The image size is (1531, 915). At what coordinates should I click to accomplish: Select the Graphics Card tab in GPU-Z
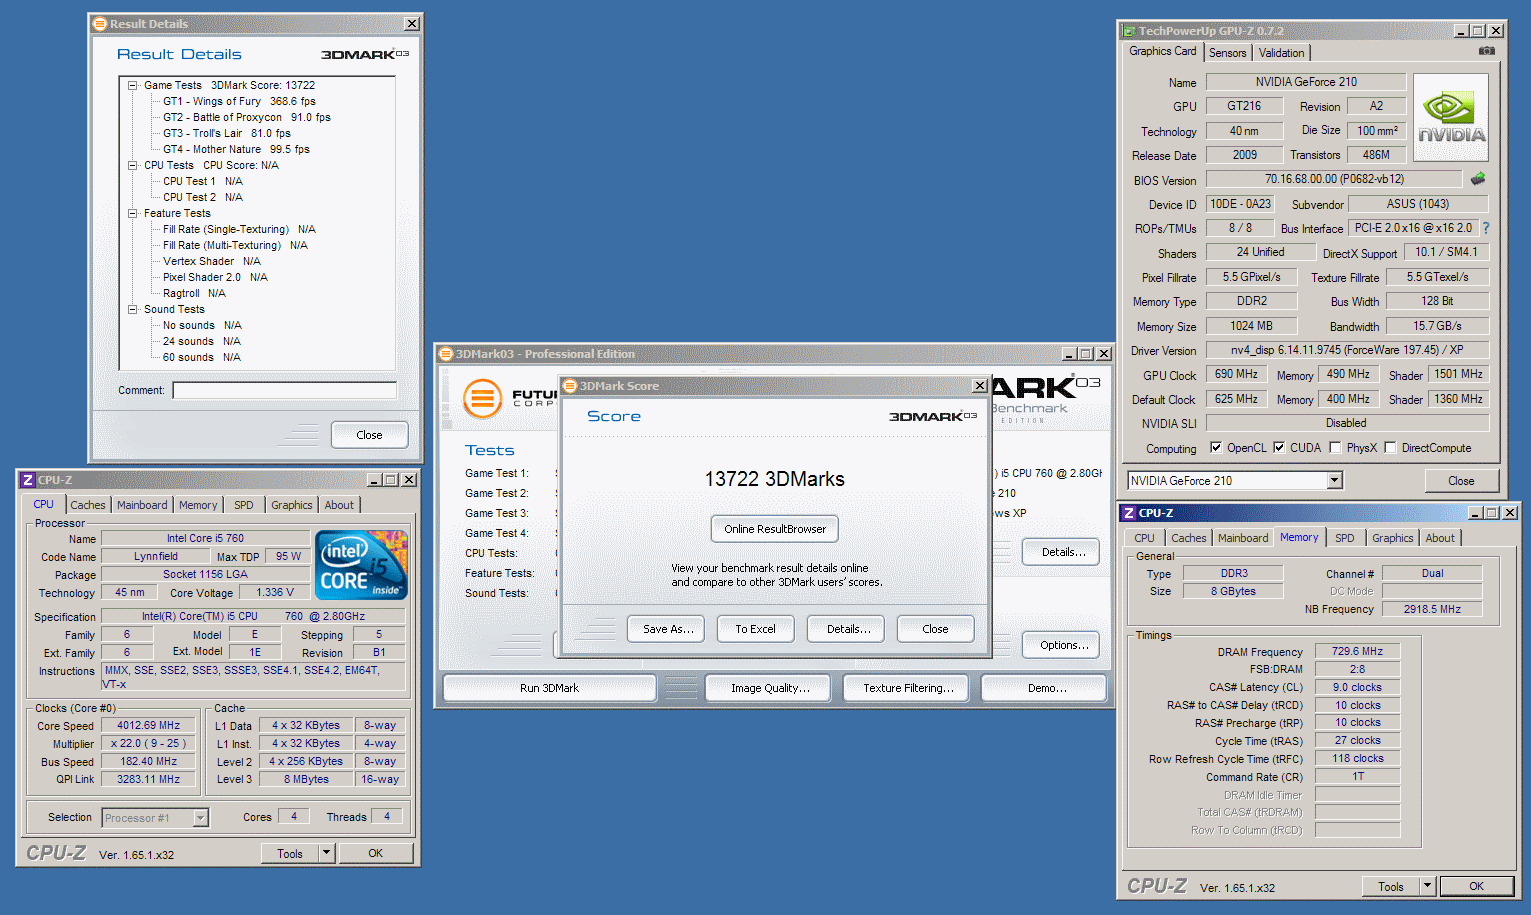(x=1162, y=51)
